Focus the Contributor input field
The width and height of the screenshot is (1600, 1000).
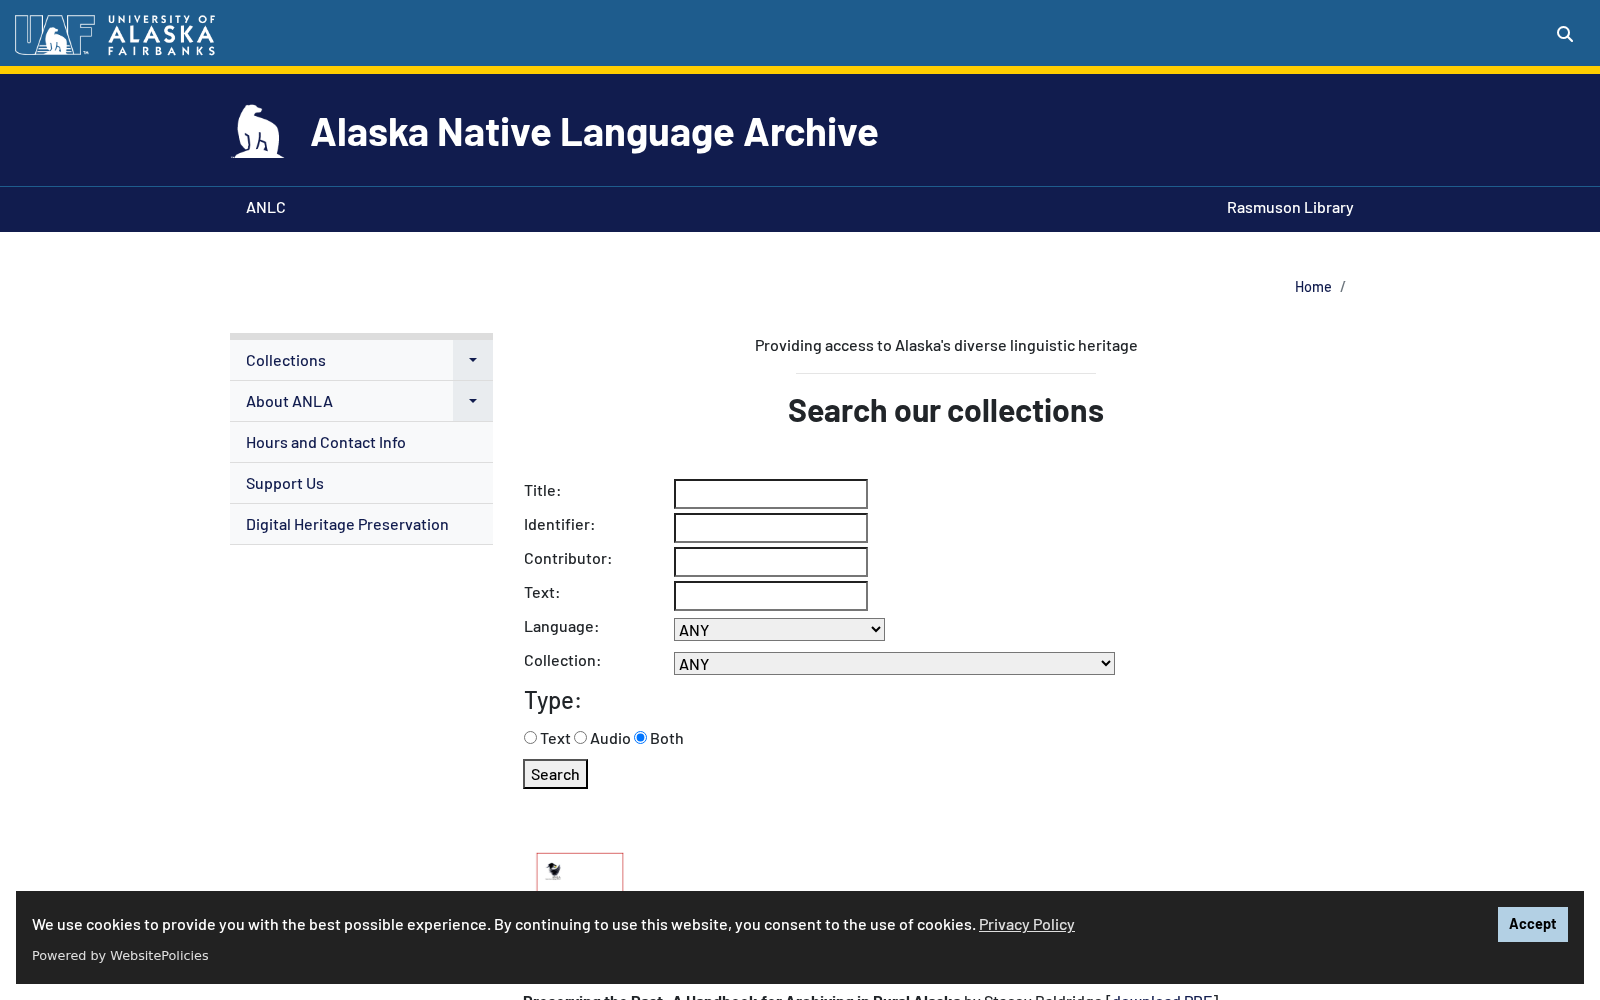click(x=771, y=562)
